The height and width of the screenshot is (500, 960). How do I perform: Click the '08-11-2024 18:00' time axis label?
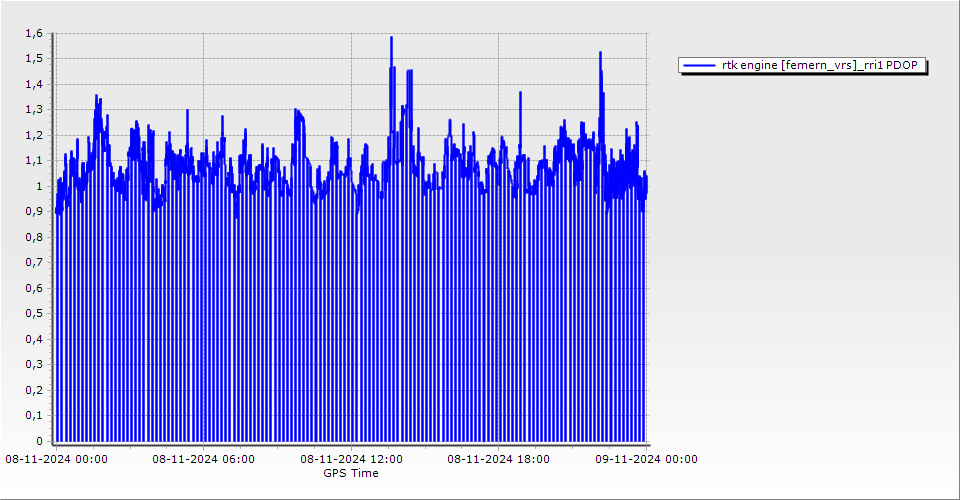click(x=498, y=460)
